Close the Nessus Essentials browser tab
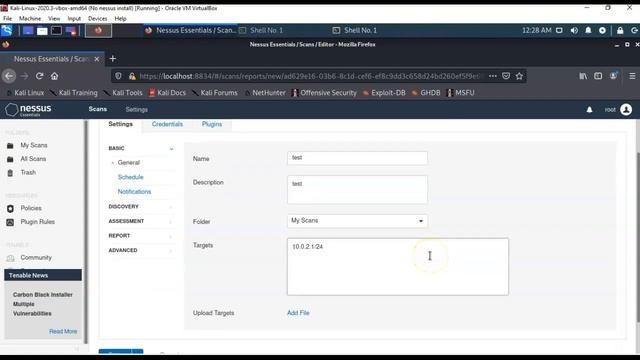 click(x=97, y=59)
